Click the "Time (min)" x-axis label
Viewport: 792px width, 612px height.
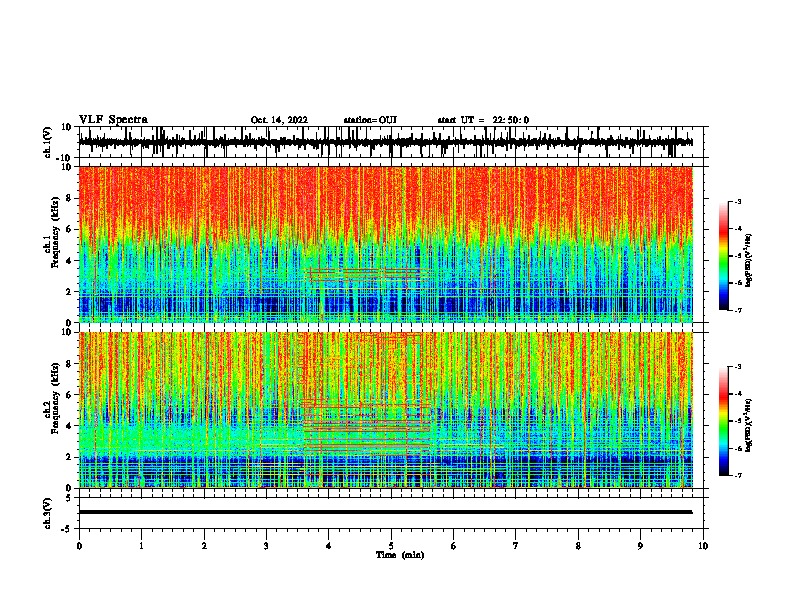point(400,555)
